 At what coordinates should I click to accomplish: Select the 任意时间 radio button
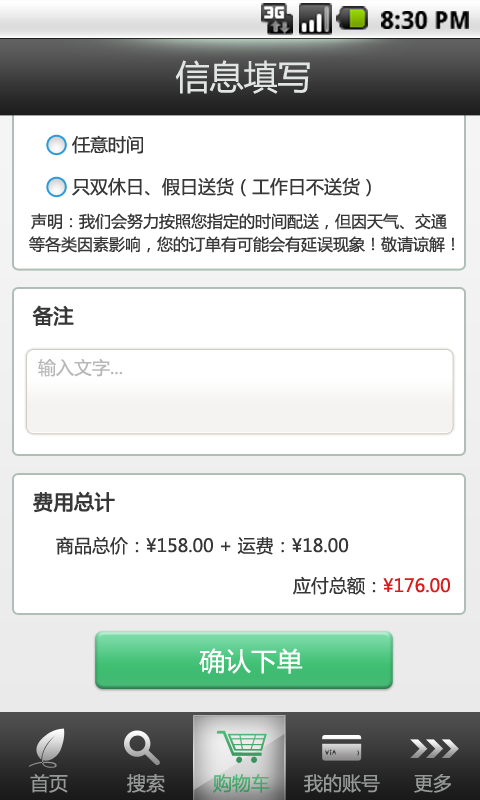(x=56, y=145)
